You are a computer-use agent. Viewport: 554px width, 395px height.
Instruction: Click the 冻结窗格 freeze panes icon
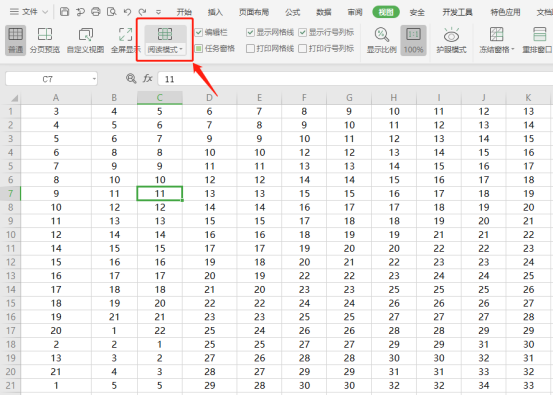pyautogui.click(x=496, y=35)
